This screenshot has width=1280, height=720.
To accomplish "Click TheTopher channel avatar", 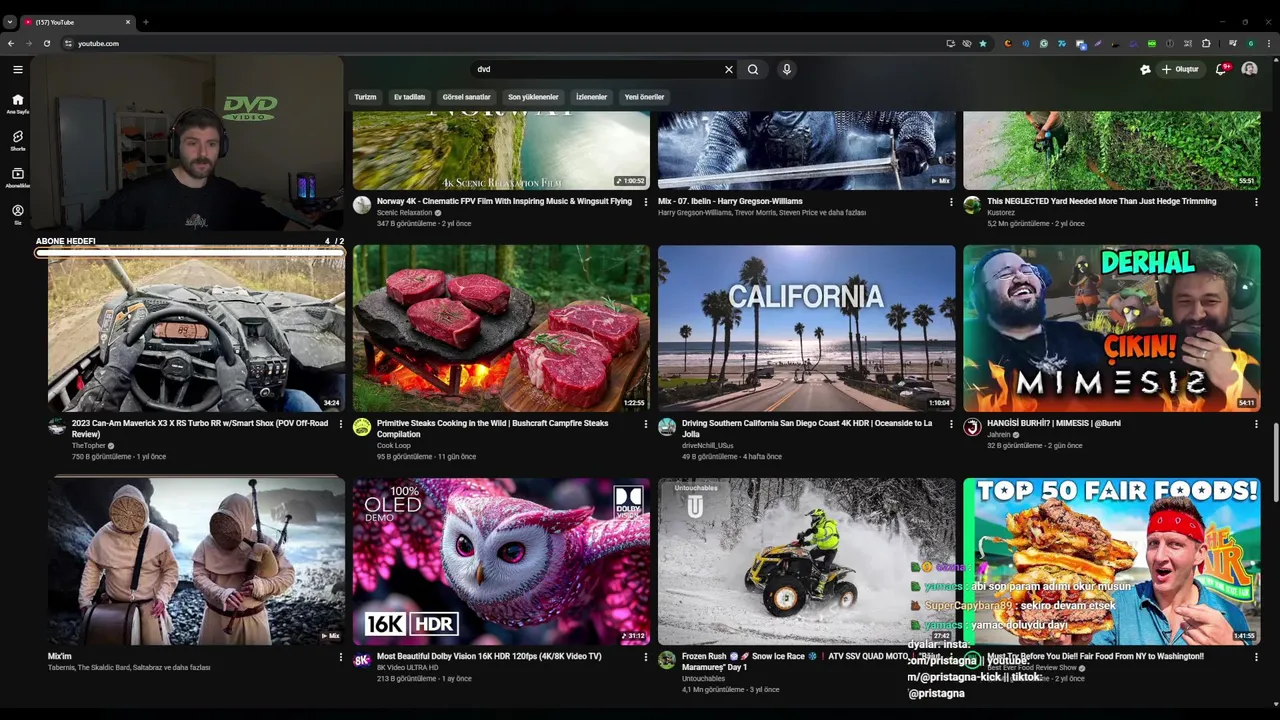I will [57, 427].
